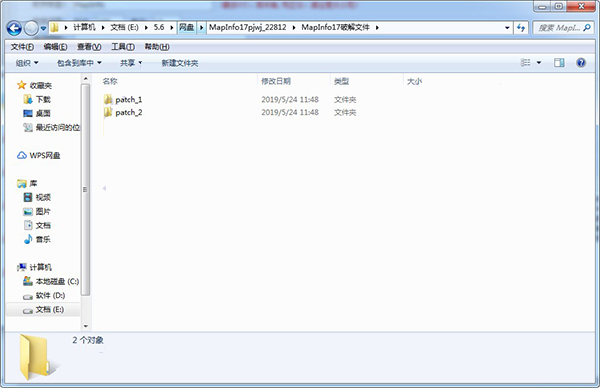
Task: Expand the arrow after 文档 (E:) breadcrumb
Action: pos(146,28)
